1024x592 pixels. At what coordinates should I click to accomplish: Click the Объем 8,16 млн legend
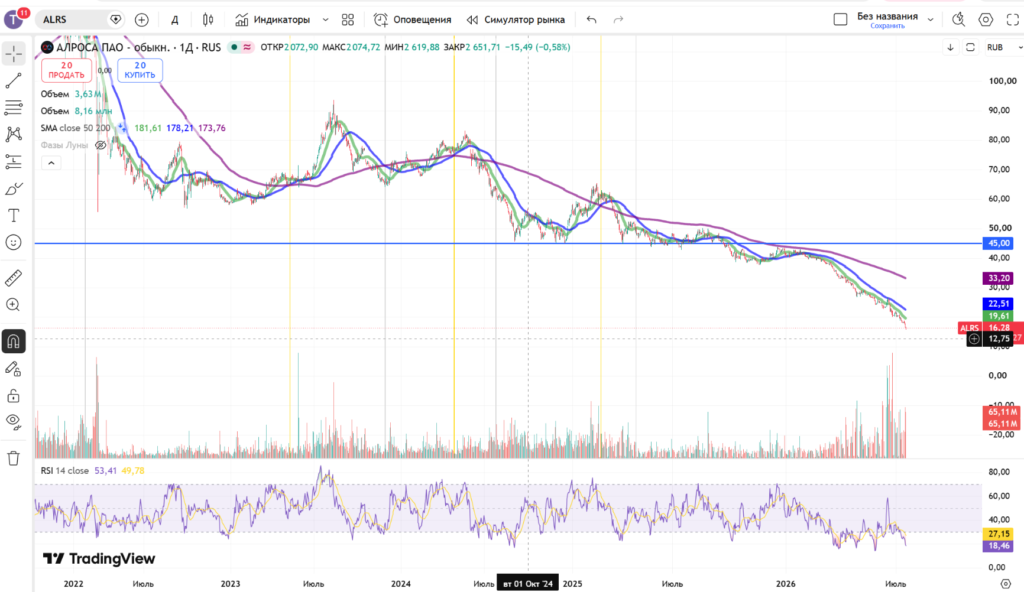[76, 111]
